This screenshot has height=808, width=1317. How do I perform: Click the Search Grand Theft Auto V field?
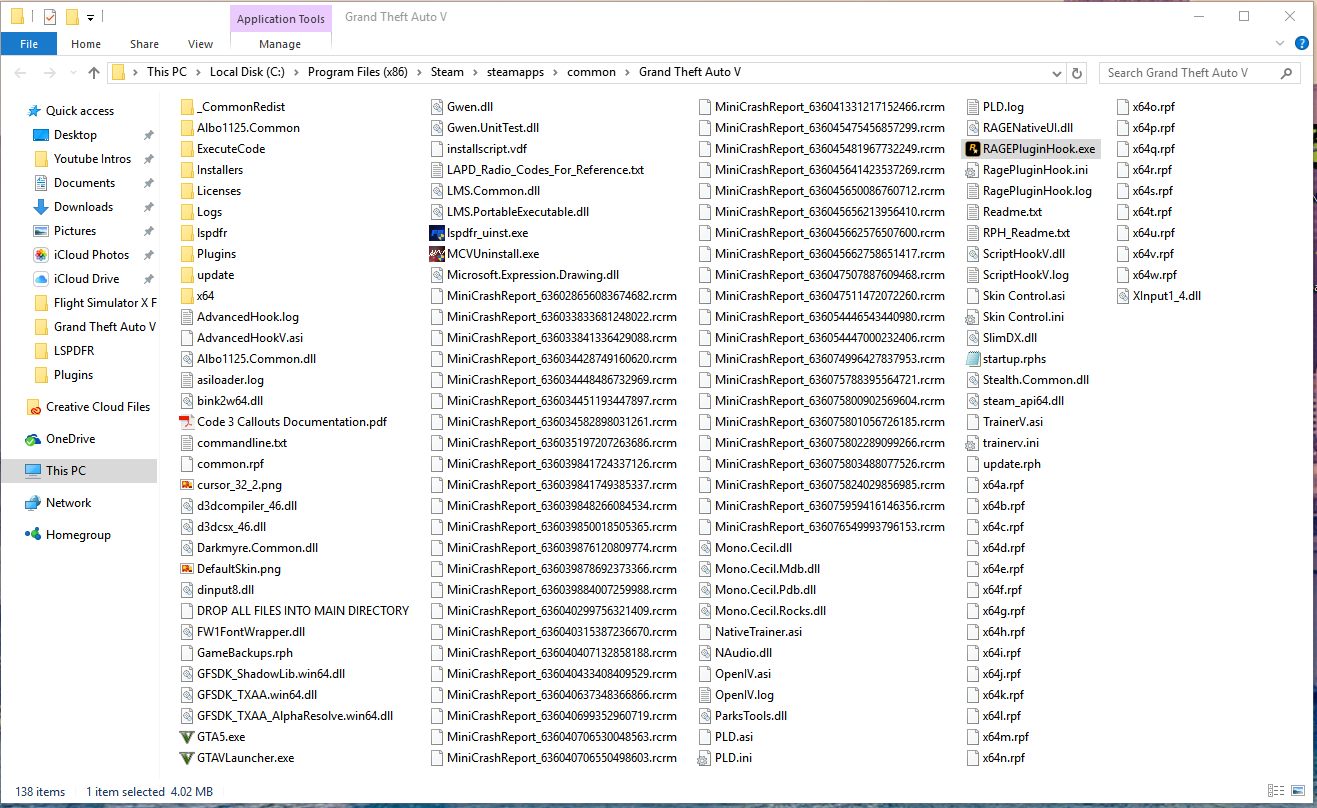(x=1200, y=73)
